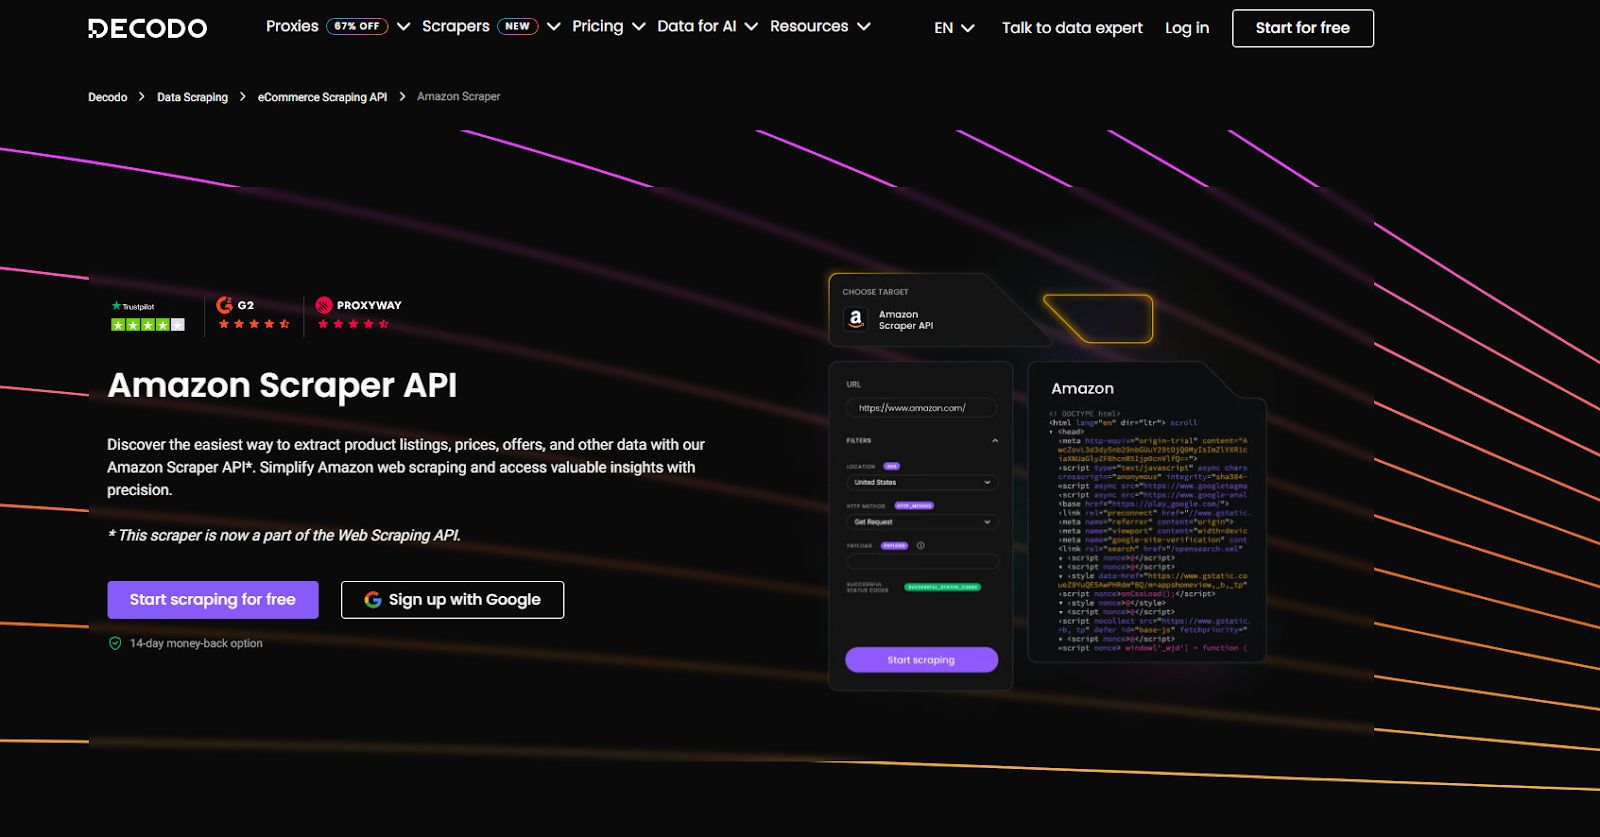Click the Amazon Scraper breadcrumb
Screen dimensions: 1600x837
point(458,97)
